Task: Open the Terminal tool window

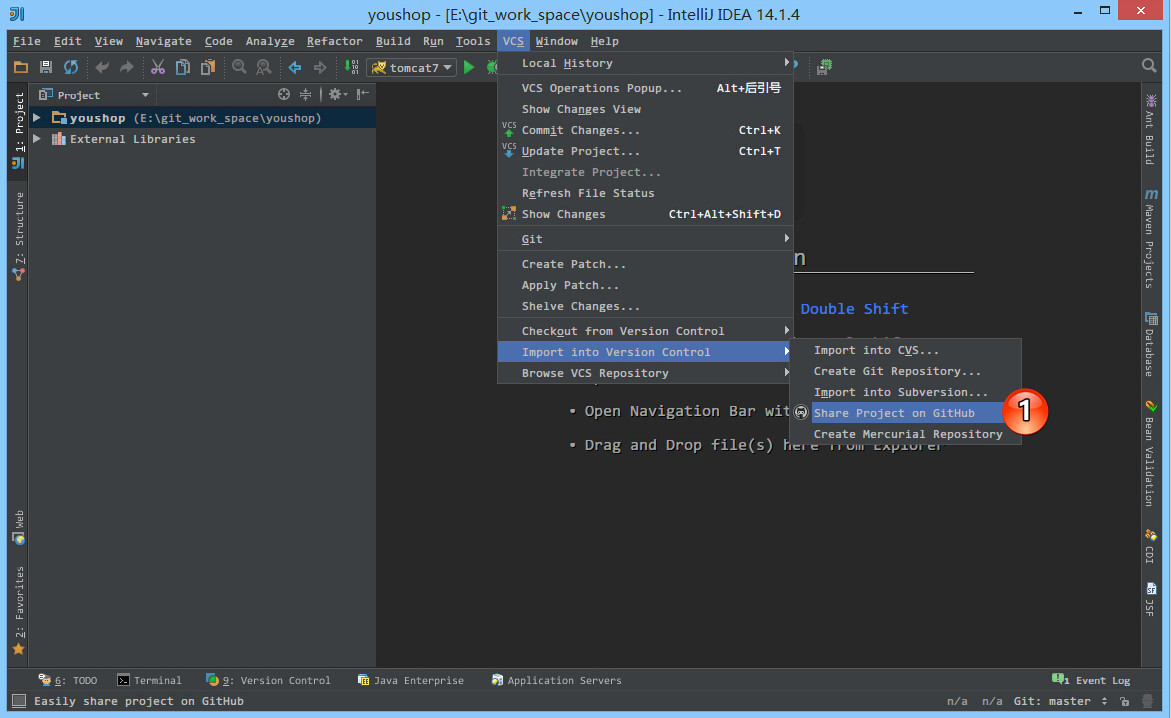Action: pyautogui.click(x=150, y=680)
